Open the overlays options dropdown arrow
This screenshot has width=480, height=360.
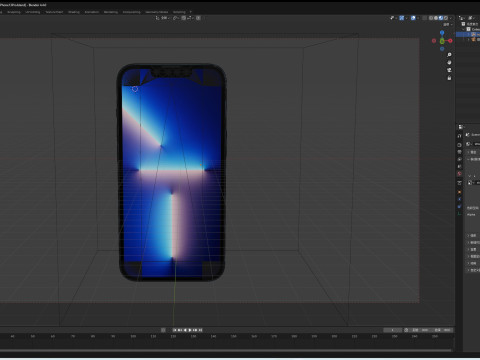[418, 18]
